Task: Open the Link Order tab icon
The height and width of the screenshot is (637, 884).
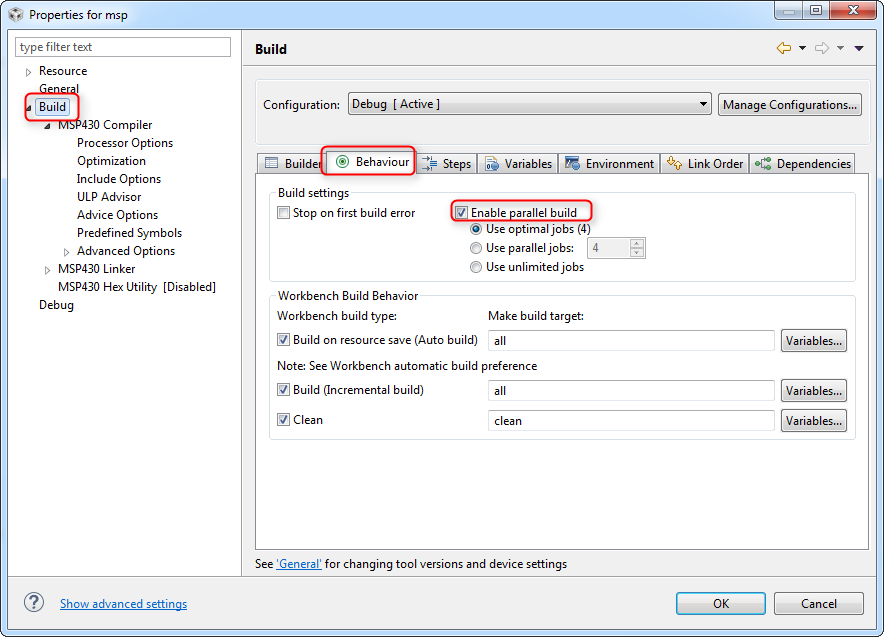Action: [x=674, y=163]
